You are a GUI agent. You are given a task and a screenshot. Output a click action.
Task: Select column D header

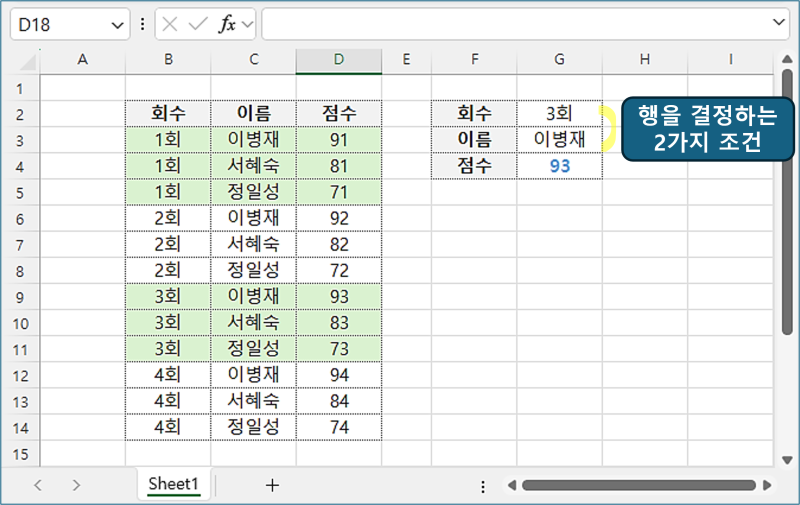pyautogui.click(x=339, y=60)
